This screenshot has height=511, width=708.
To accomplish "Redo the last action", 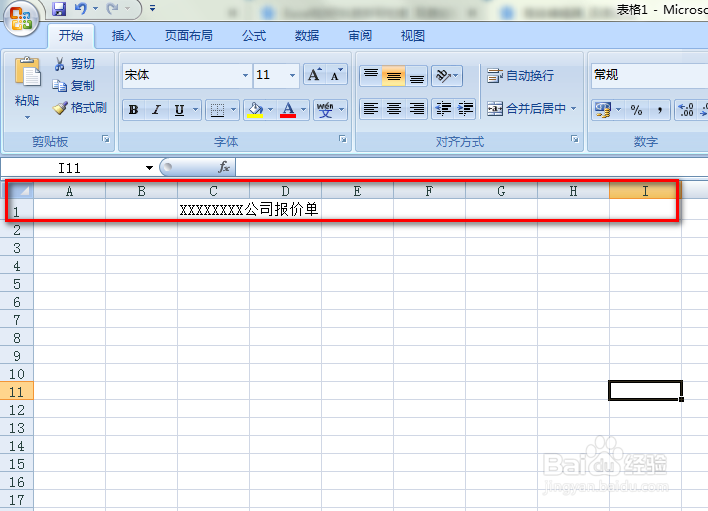I will (x=112, y=8).
